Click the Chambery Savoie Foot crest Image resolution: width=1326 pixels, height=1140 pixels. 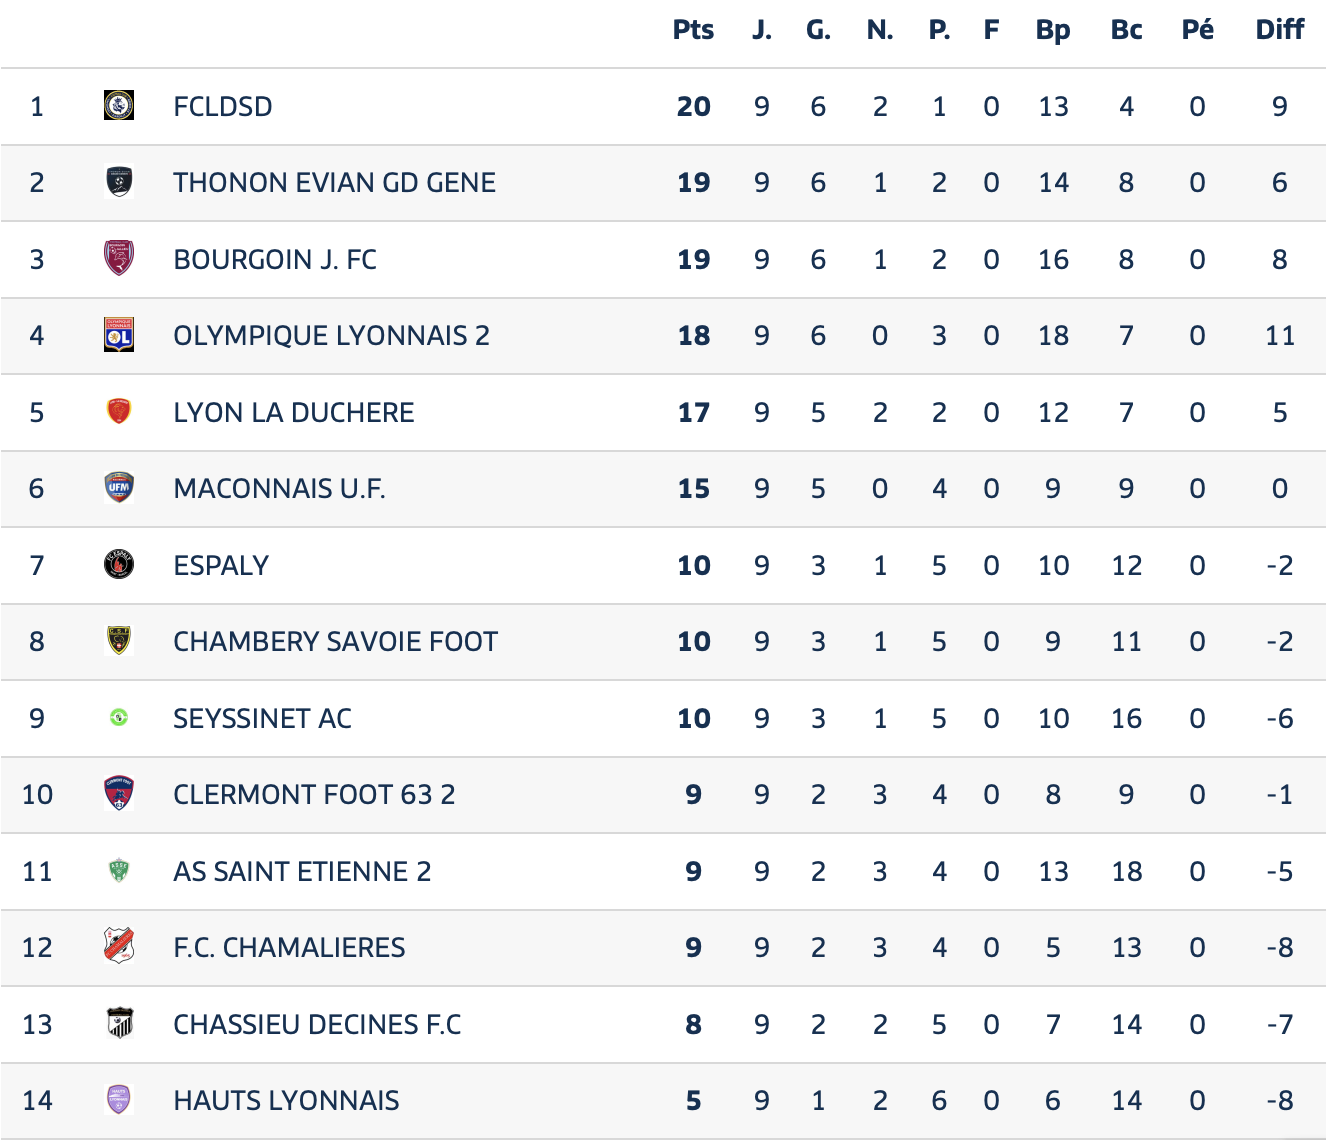click(x=119, y=641)
